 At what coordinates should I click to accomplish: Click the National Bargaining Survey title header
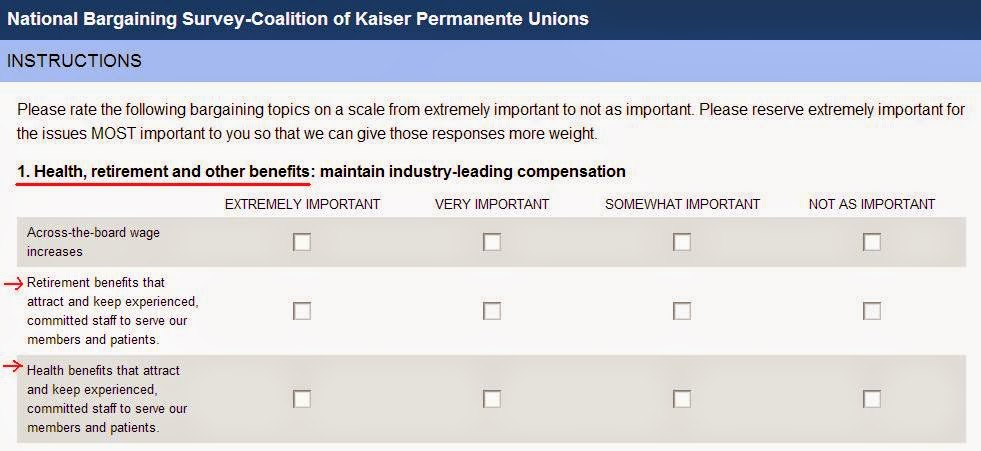[298, 19]
